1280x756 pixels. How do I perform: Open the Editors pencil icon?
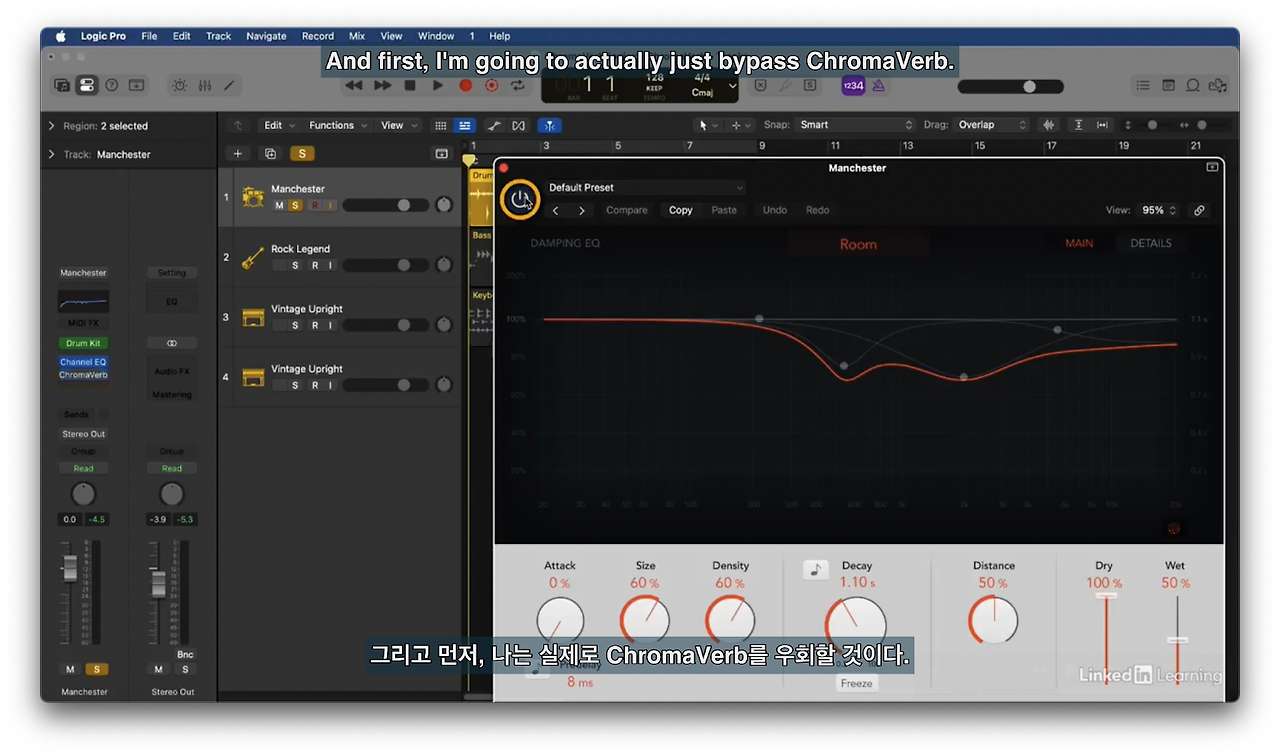click(229, 86)
